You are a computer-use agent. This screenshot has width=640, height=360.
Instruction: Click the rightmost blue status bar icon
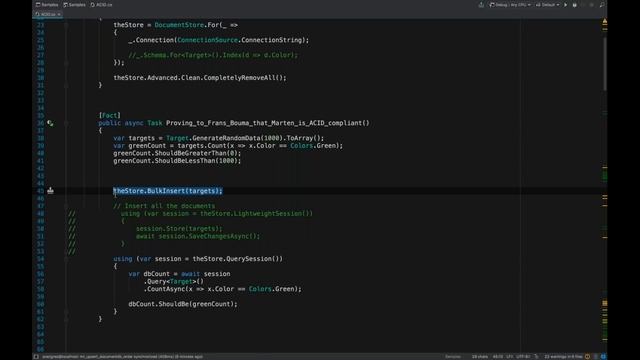[x=603, y=357]
